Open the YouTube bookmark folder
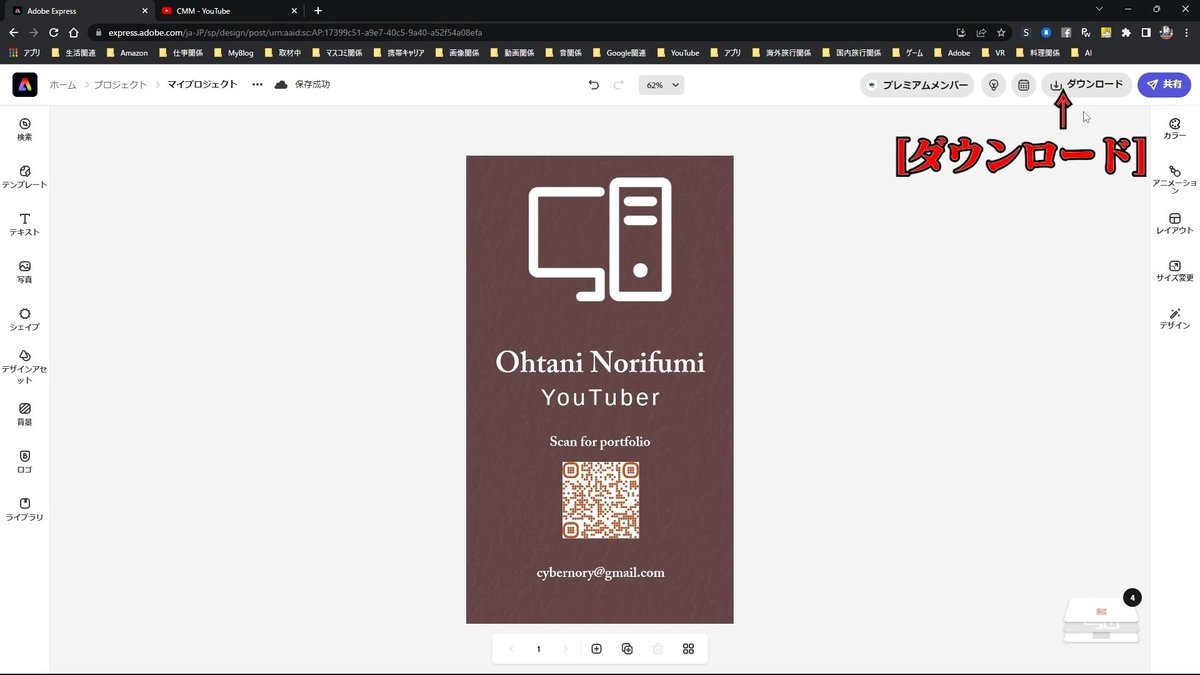Screen dimensions: 1200x675 pos(678,52)
